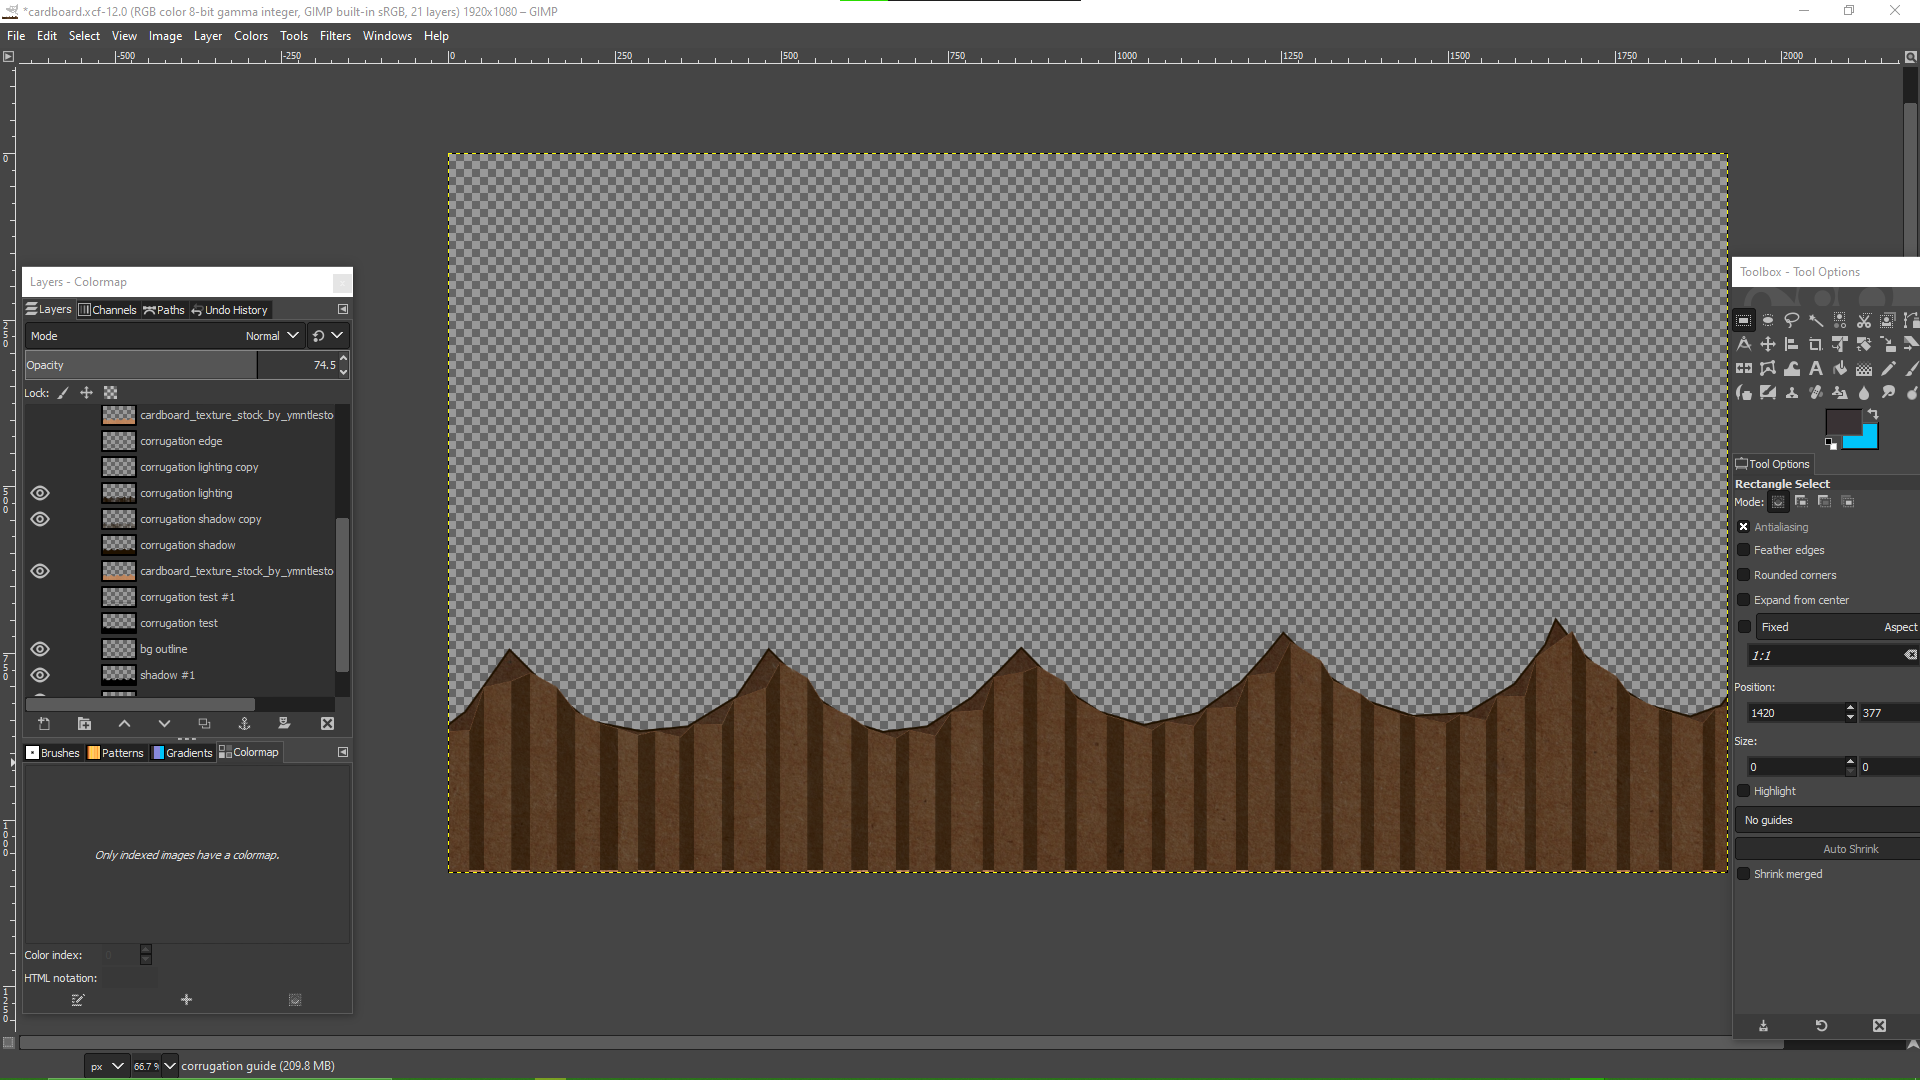
Task: Select the Free Select lasso tool
Action: tap(1792, 321)
